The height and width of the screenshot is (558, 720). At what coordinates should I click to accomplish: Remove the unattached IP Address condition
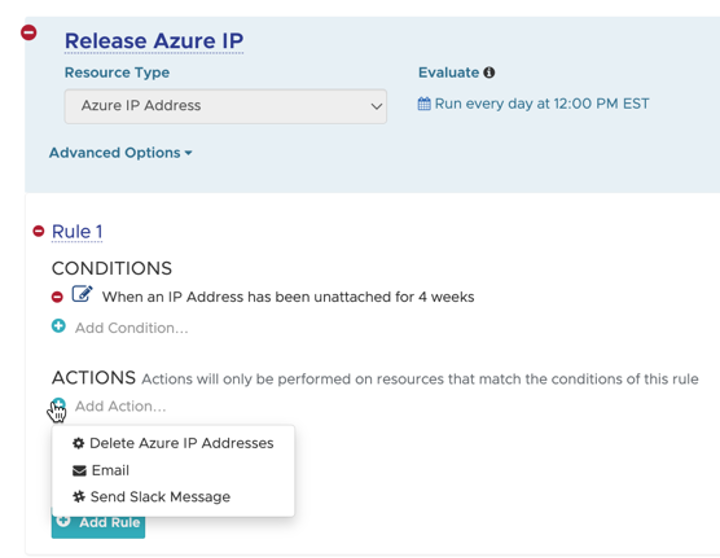pos(57,297)
